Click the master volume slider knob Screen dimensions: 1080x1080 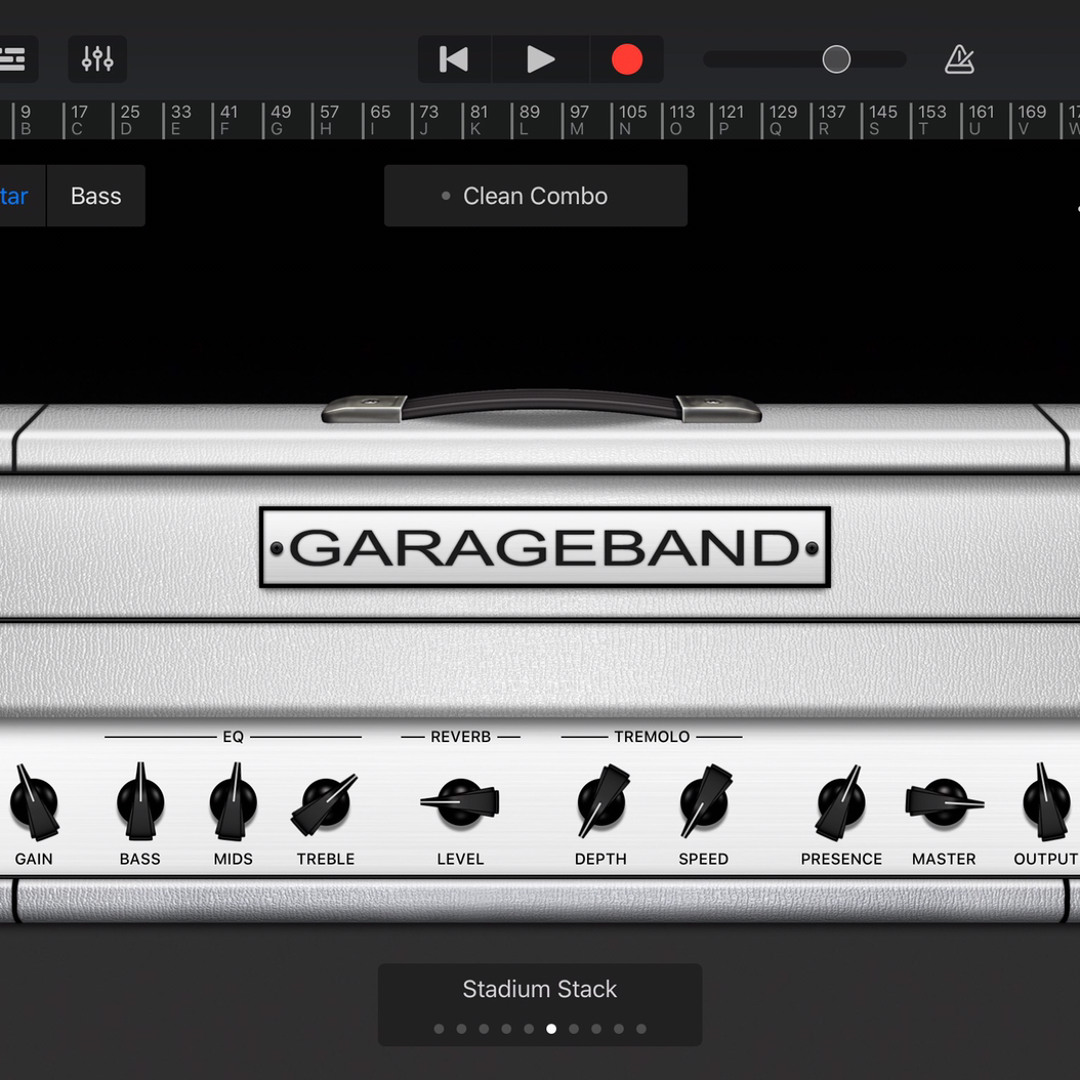pos(836,60)
